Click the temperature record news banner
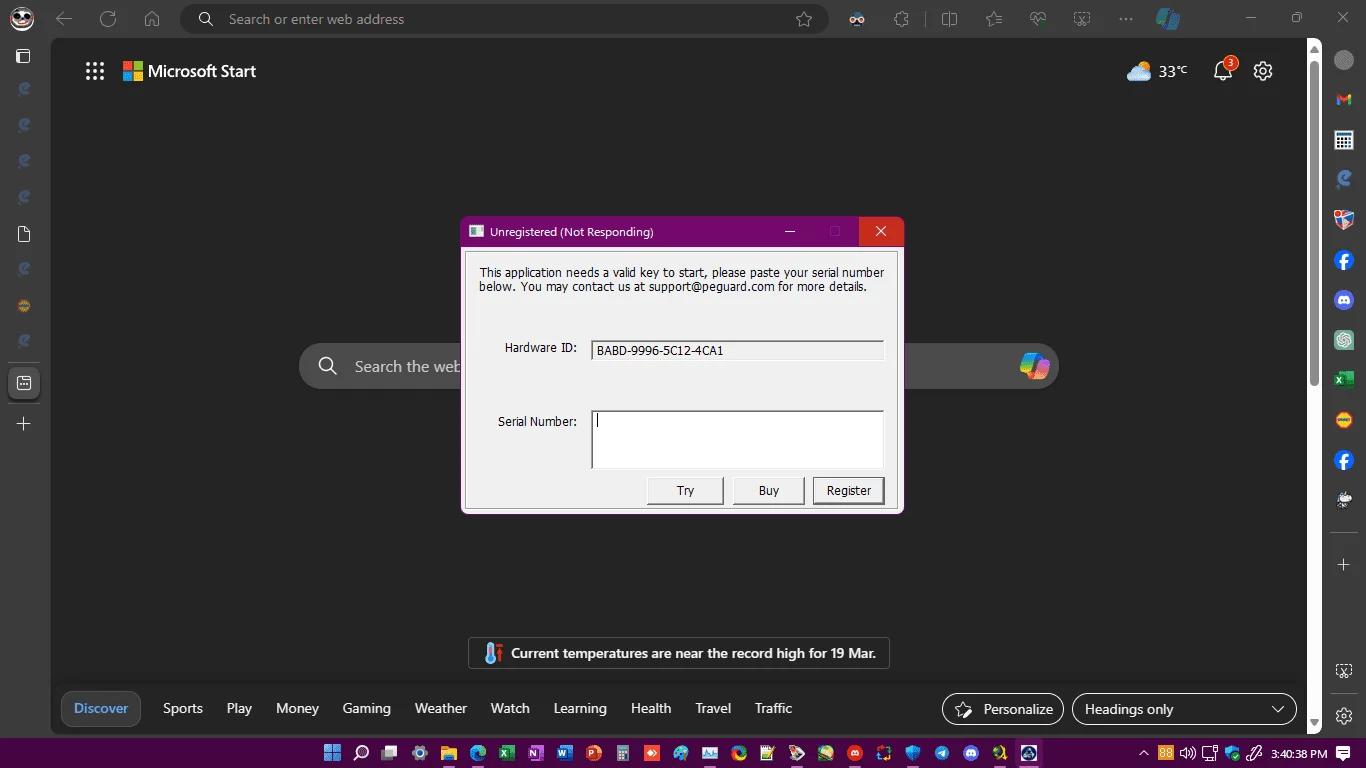 (x=679, y=653)
